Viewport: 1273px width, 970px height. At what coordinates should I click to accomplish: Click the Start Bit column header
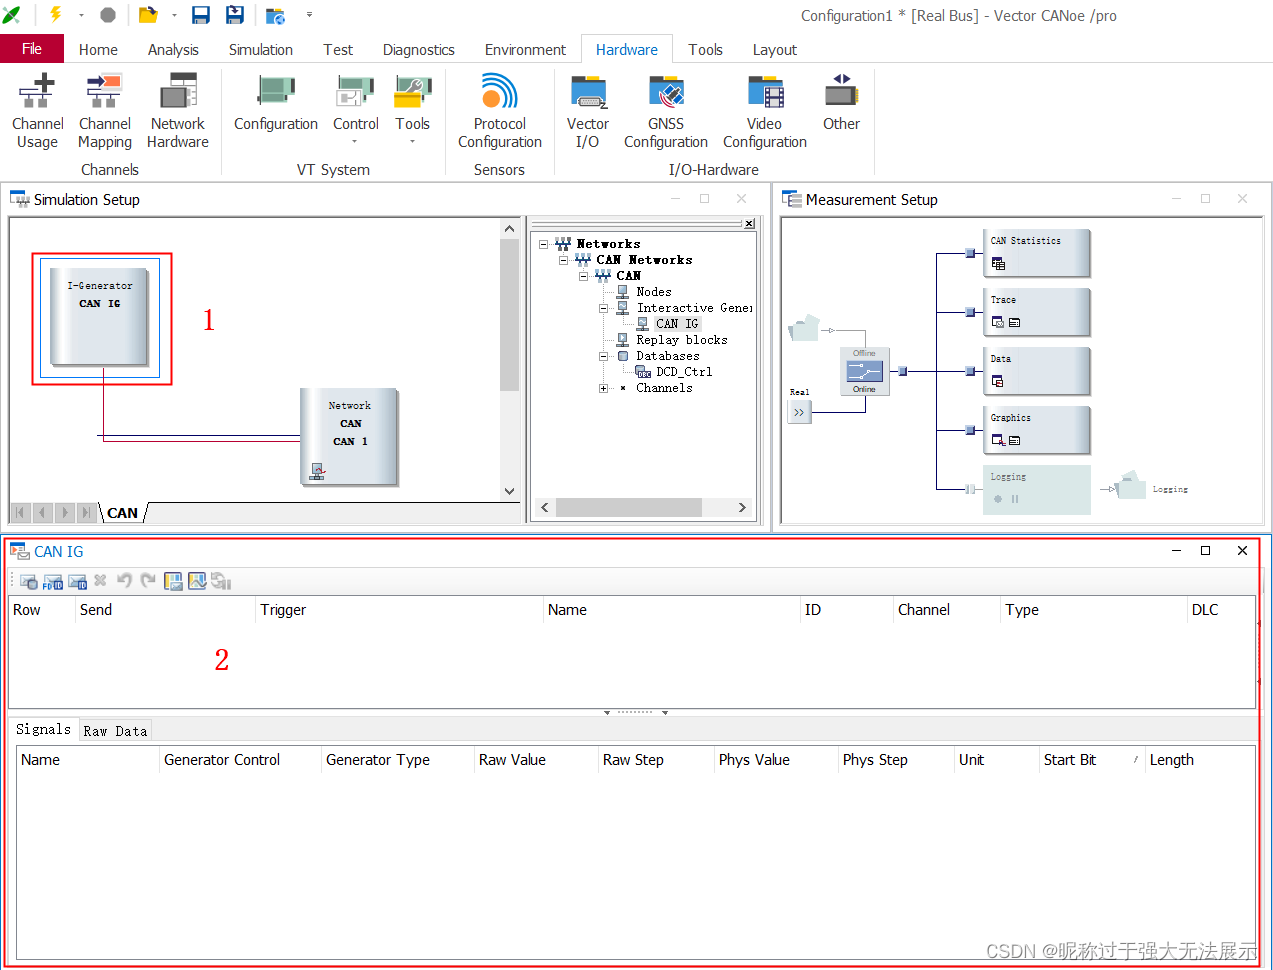point(1090,760)
